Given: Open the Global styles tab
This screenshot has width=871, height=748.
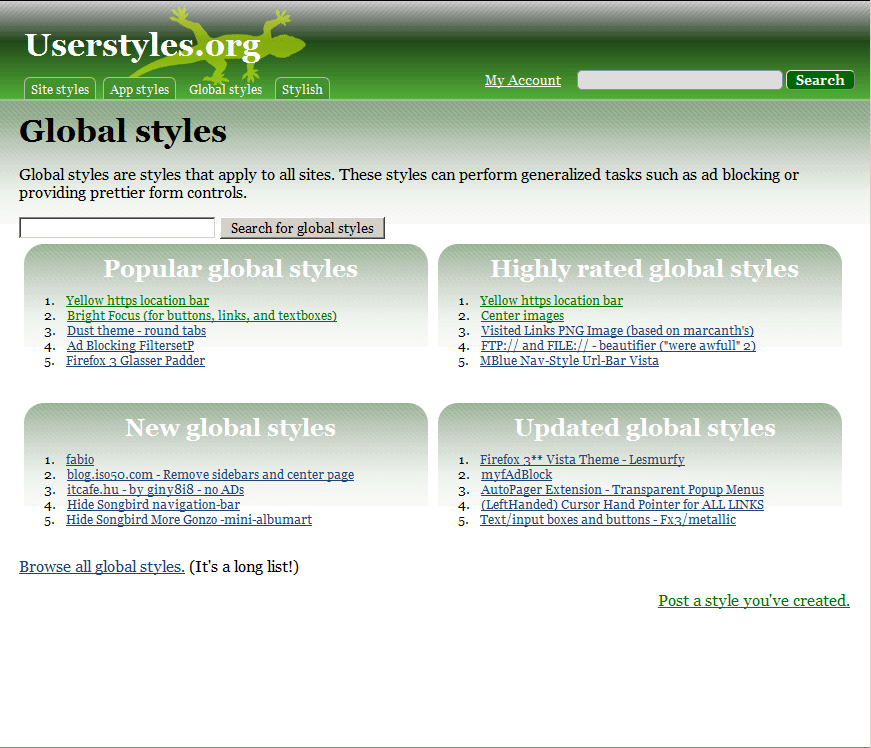Looking at the screenshot, I should pyautogui.click(x=225, y=89).
